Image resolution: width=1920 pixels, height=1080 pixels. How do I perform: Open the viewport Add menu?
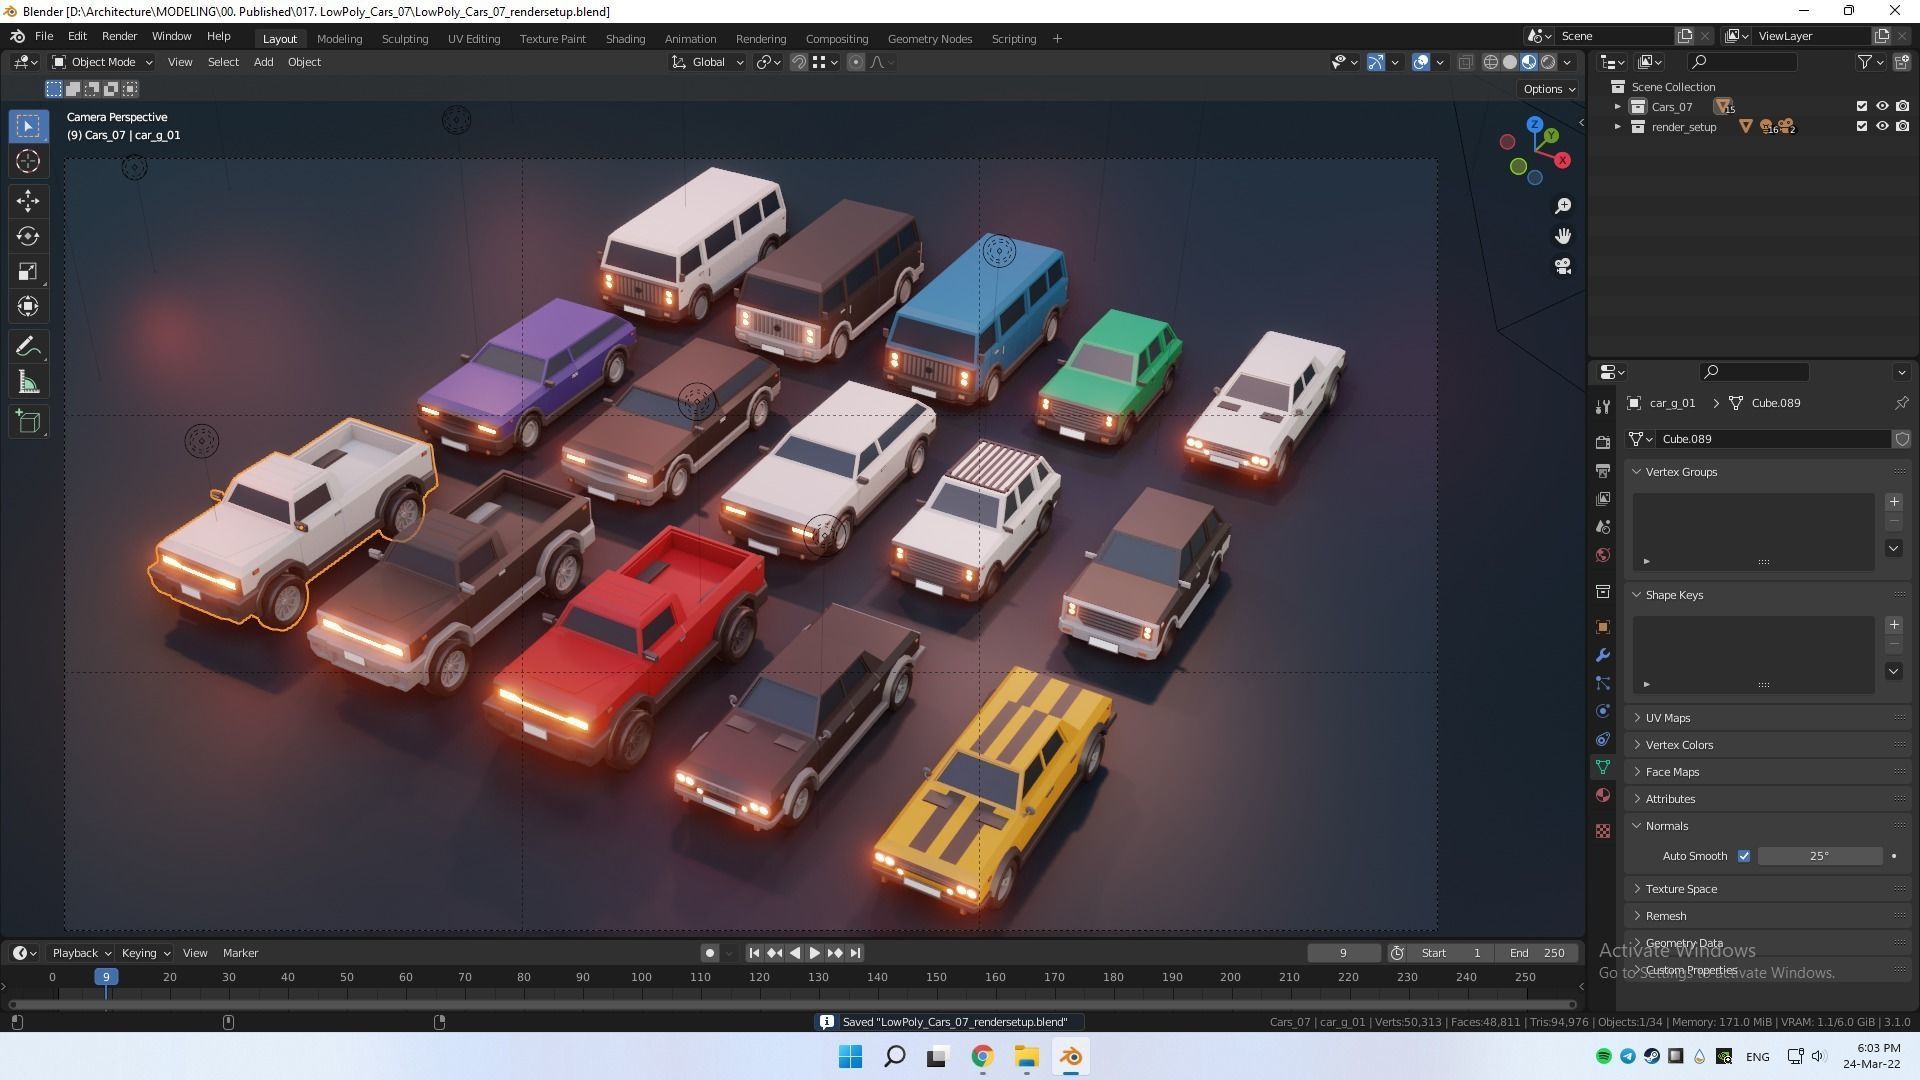point(263,62)
